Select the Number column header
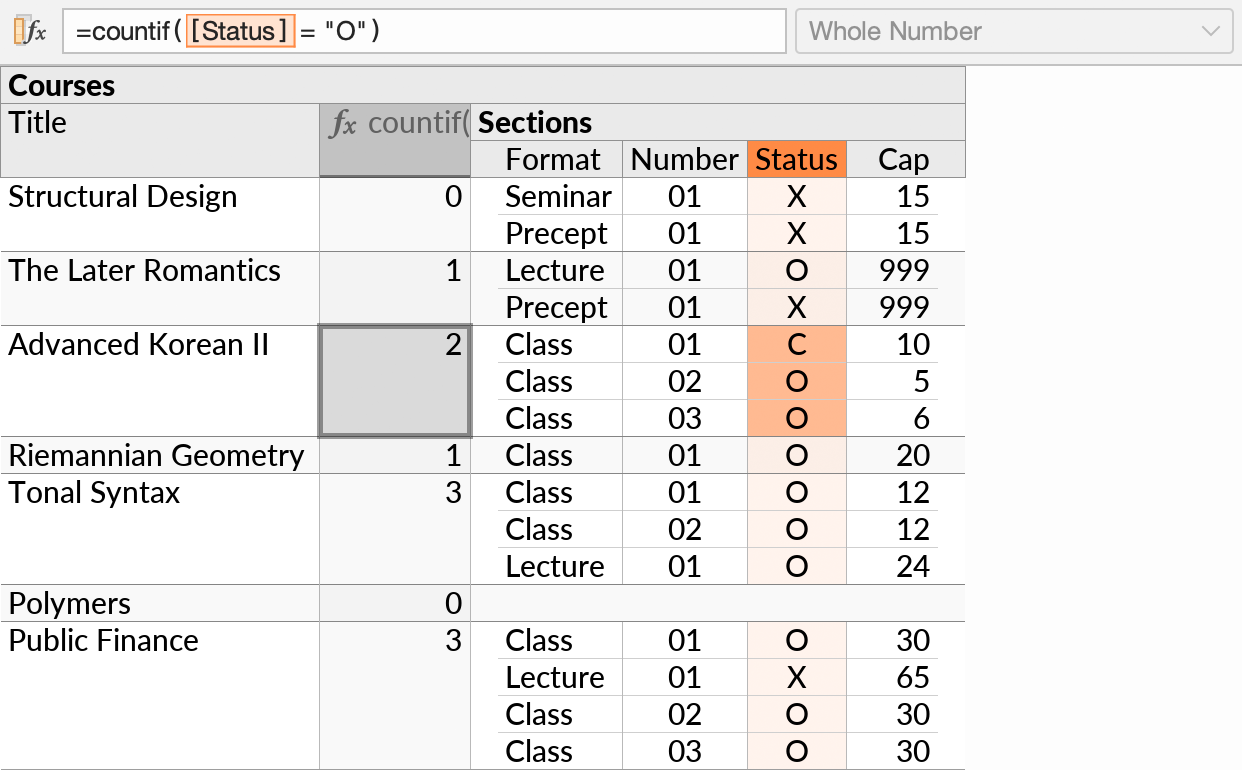 (684, 159)
